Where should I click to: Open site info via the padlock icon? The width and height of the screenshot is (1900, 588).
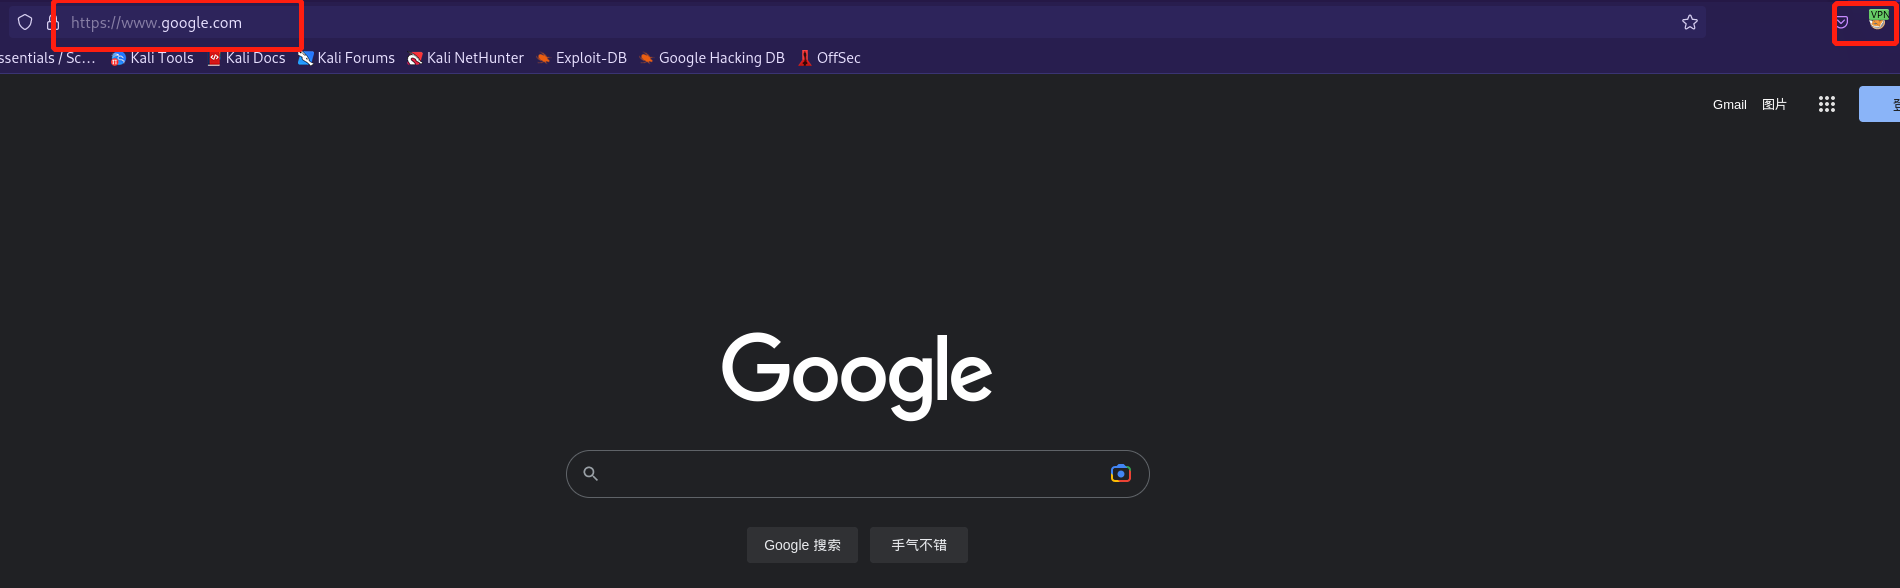53,22
